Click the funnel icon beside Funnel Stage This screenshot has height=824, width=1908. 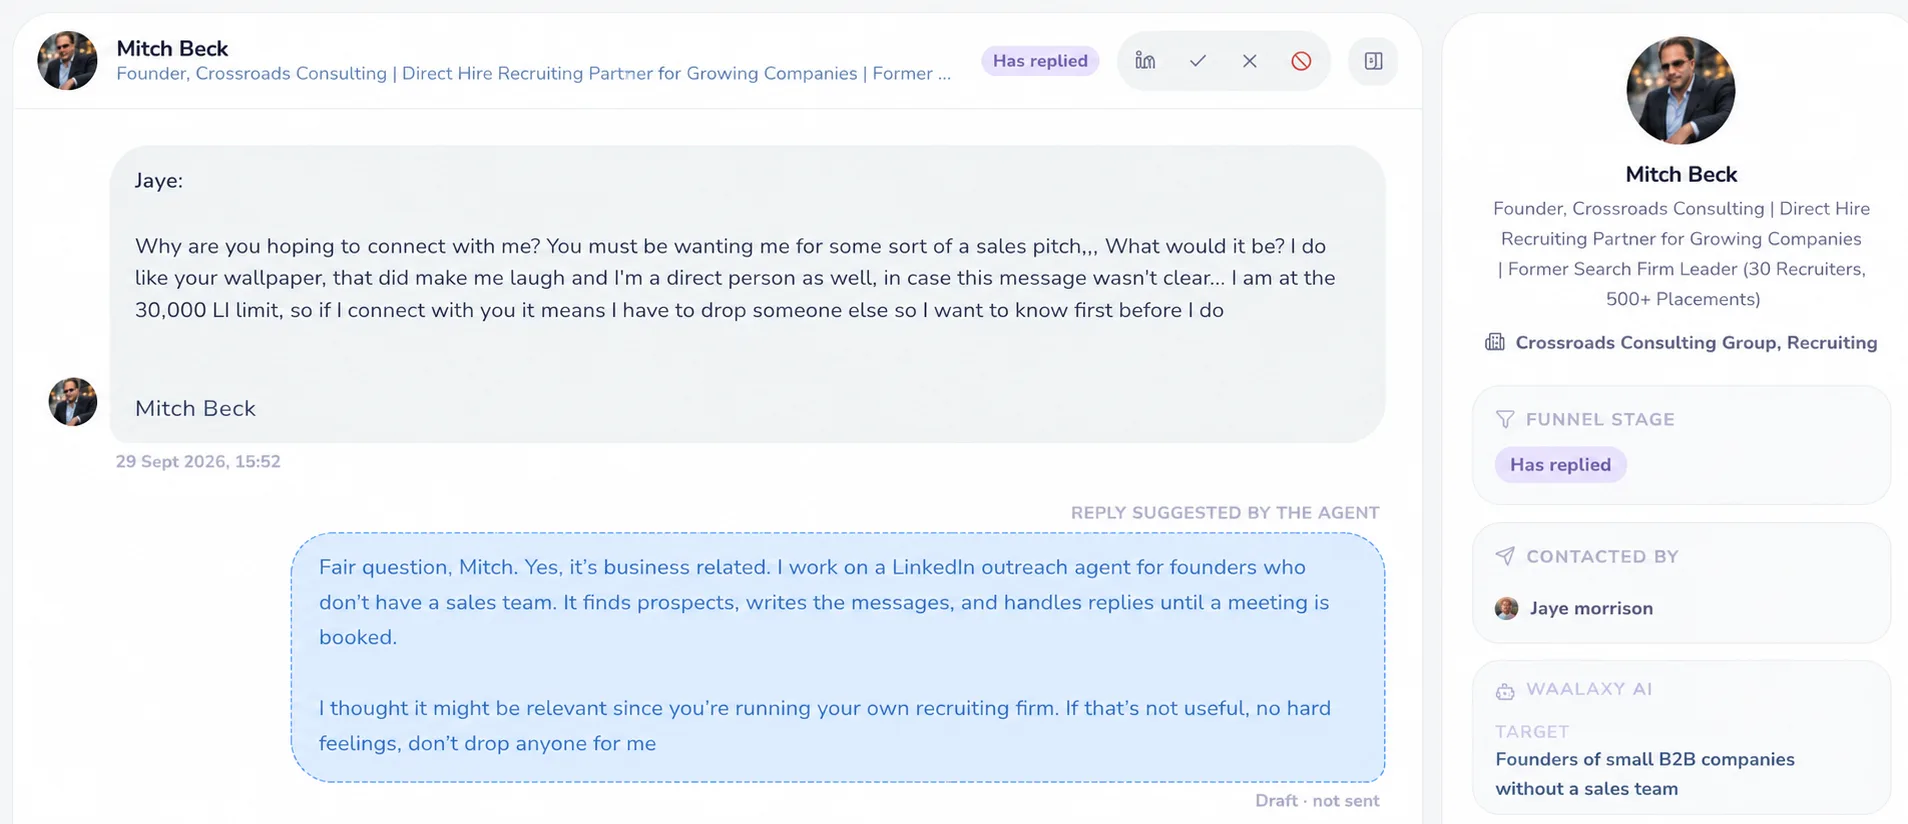click(x=1505, y=419)
